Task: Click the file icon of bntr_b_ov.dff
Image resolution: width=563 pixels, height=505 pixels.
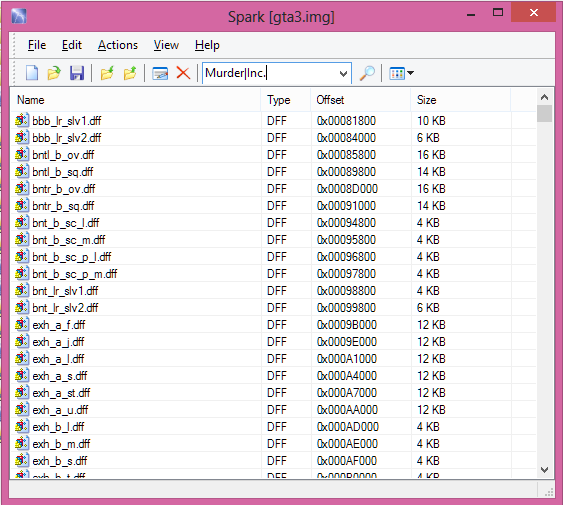Action: (22, 188)
